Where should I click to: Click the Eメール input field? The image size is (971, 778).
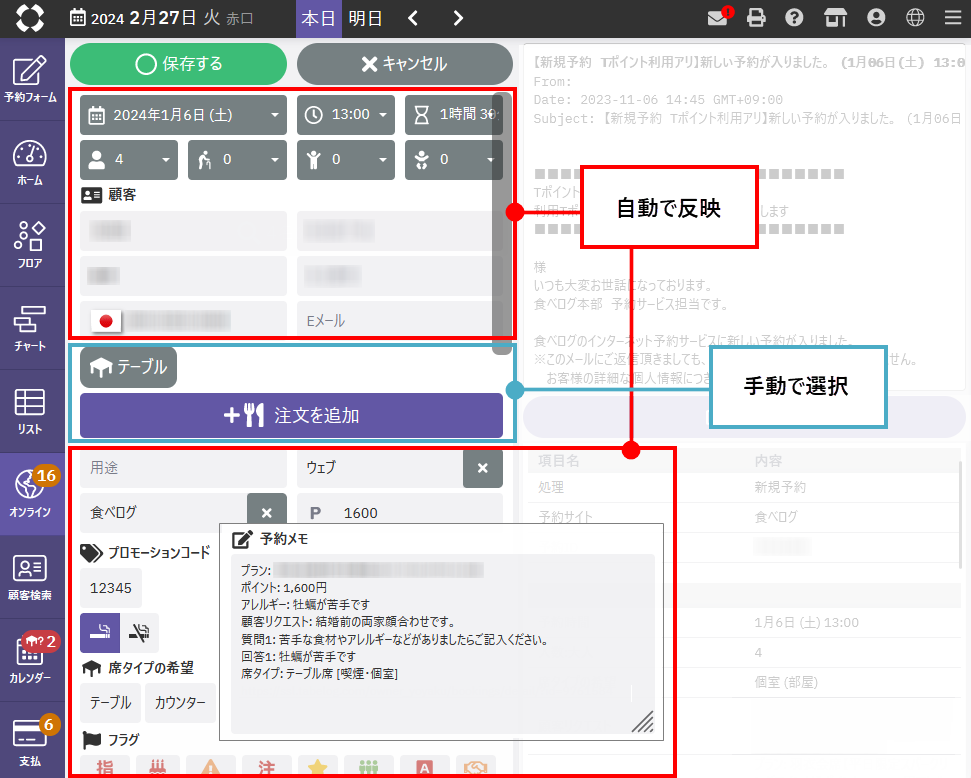(391, 321)
